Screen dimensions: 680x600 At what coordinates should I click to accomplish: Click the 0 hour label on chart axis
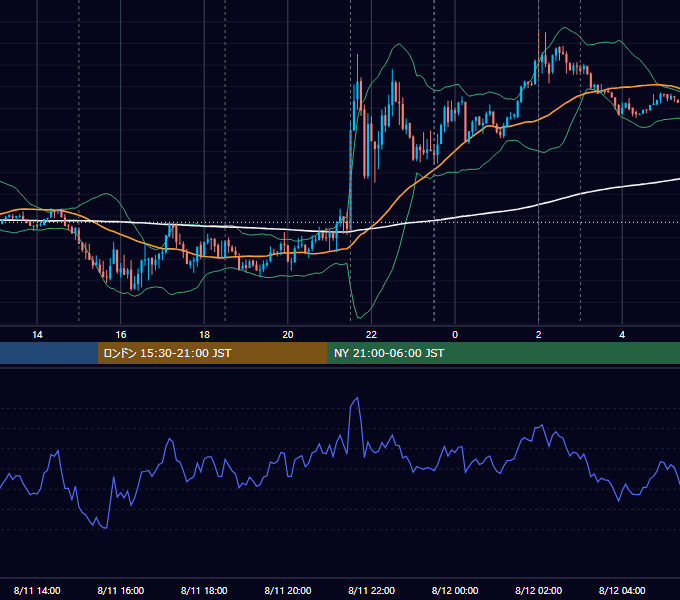click(x=455, y=335)
